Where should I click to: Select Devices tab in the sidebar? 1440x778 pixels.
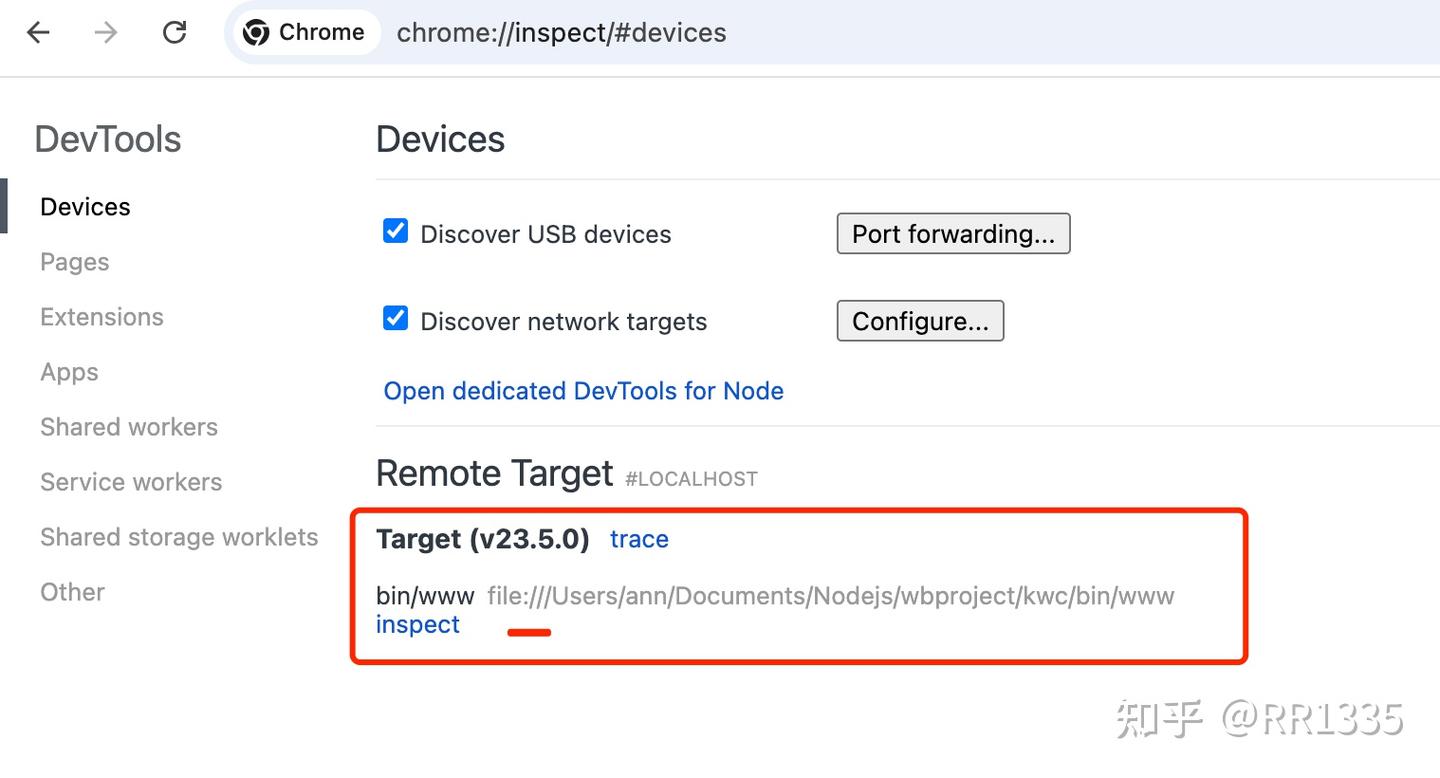[85, 206]
